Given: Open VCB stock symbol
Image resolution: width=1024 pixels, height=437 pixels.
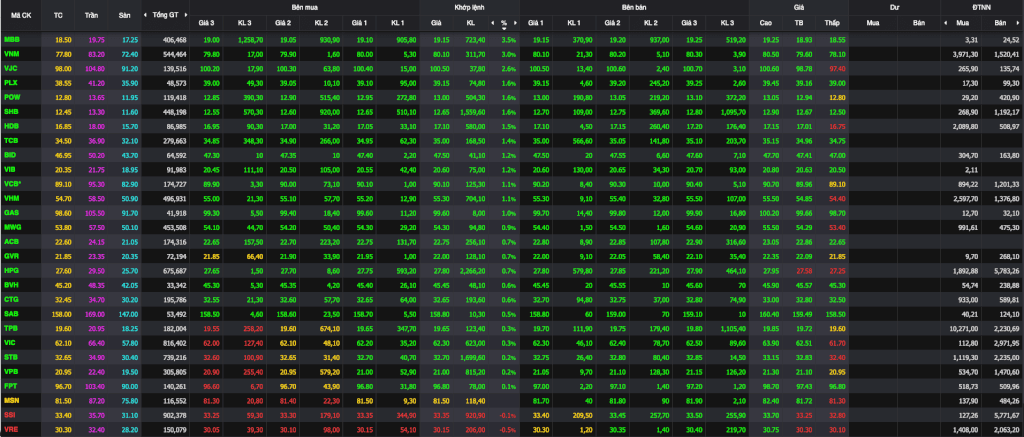Looking at the screenshot, I should click(12, 184).
